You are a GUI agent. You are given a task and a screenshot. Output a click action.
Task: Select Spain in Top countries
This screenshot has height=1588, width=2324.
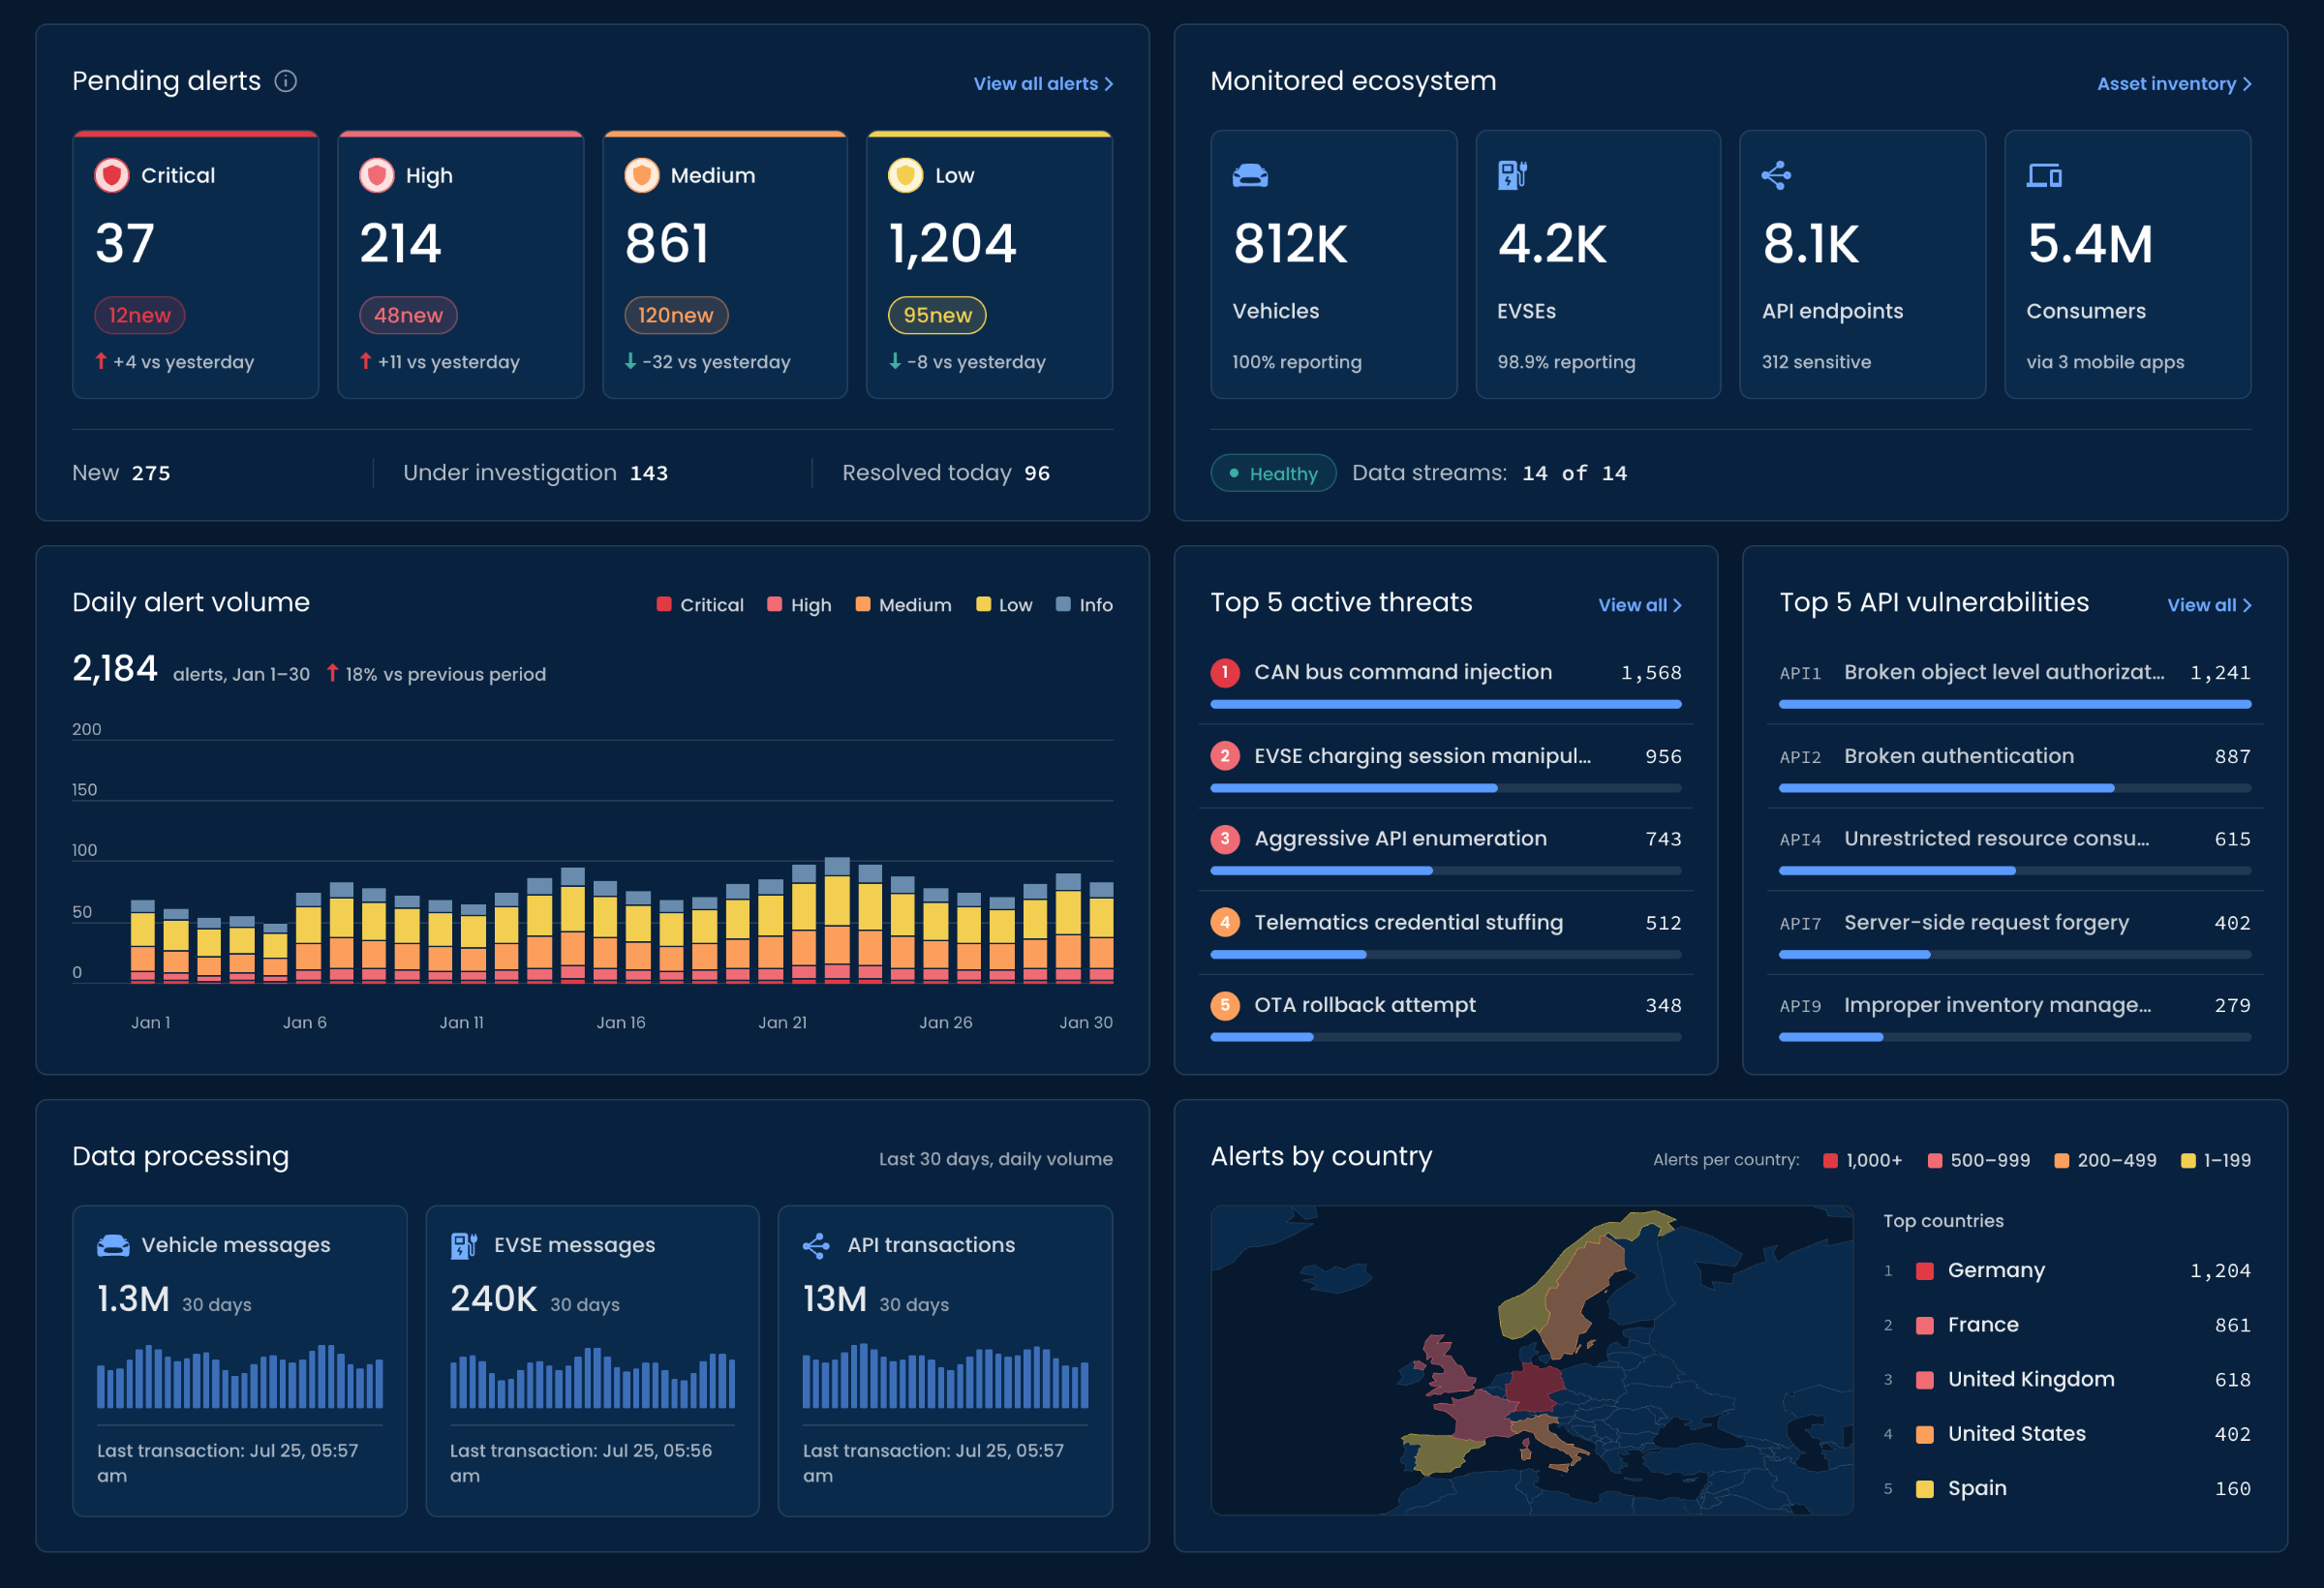tap(2067, 1488)
